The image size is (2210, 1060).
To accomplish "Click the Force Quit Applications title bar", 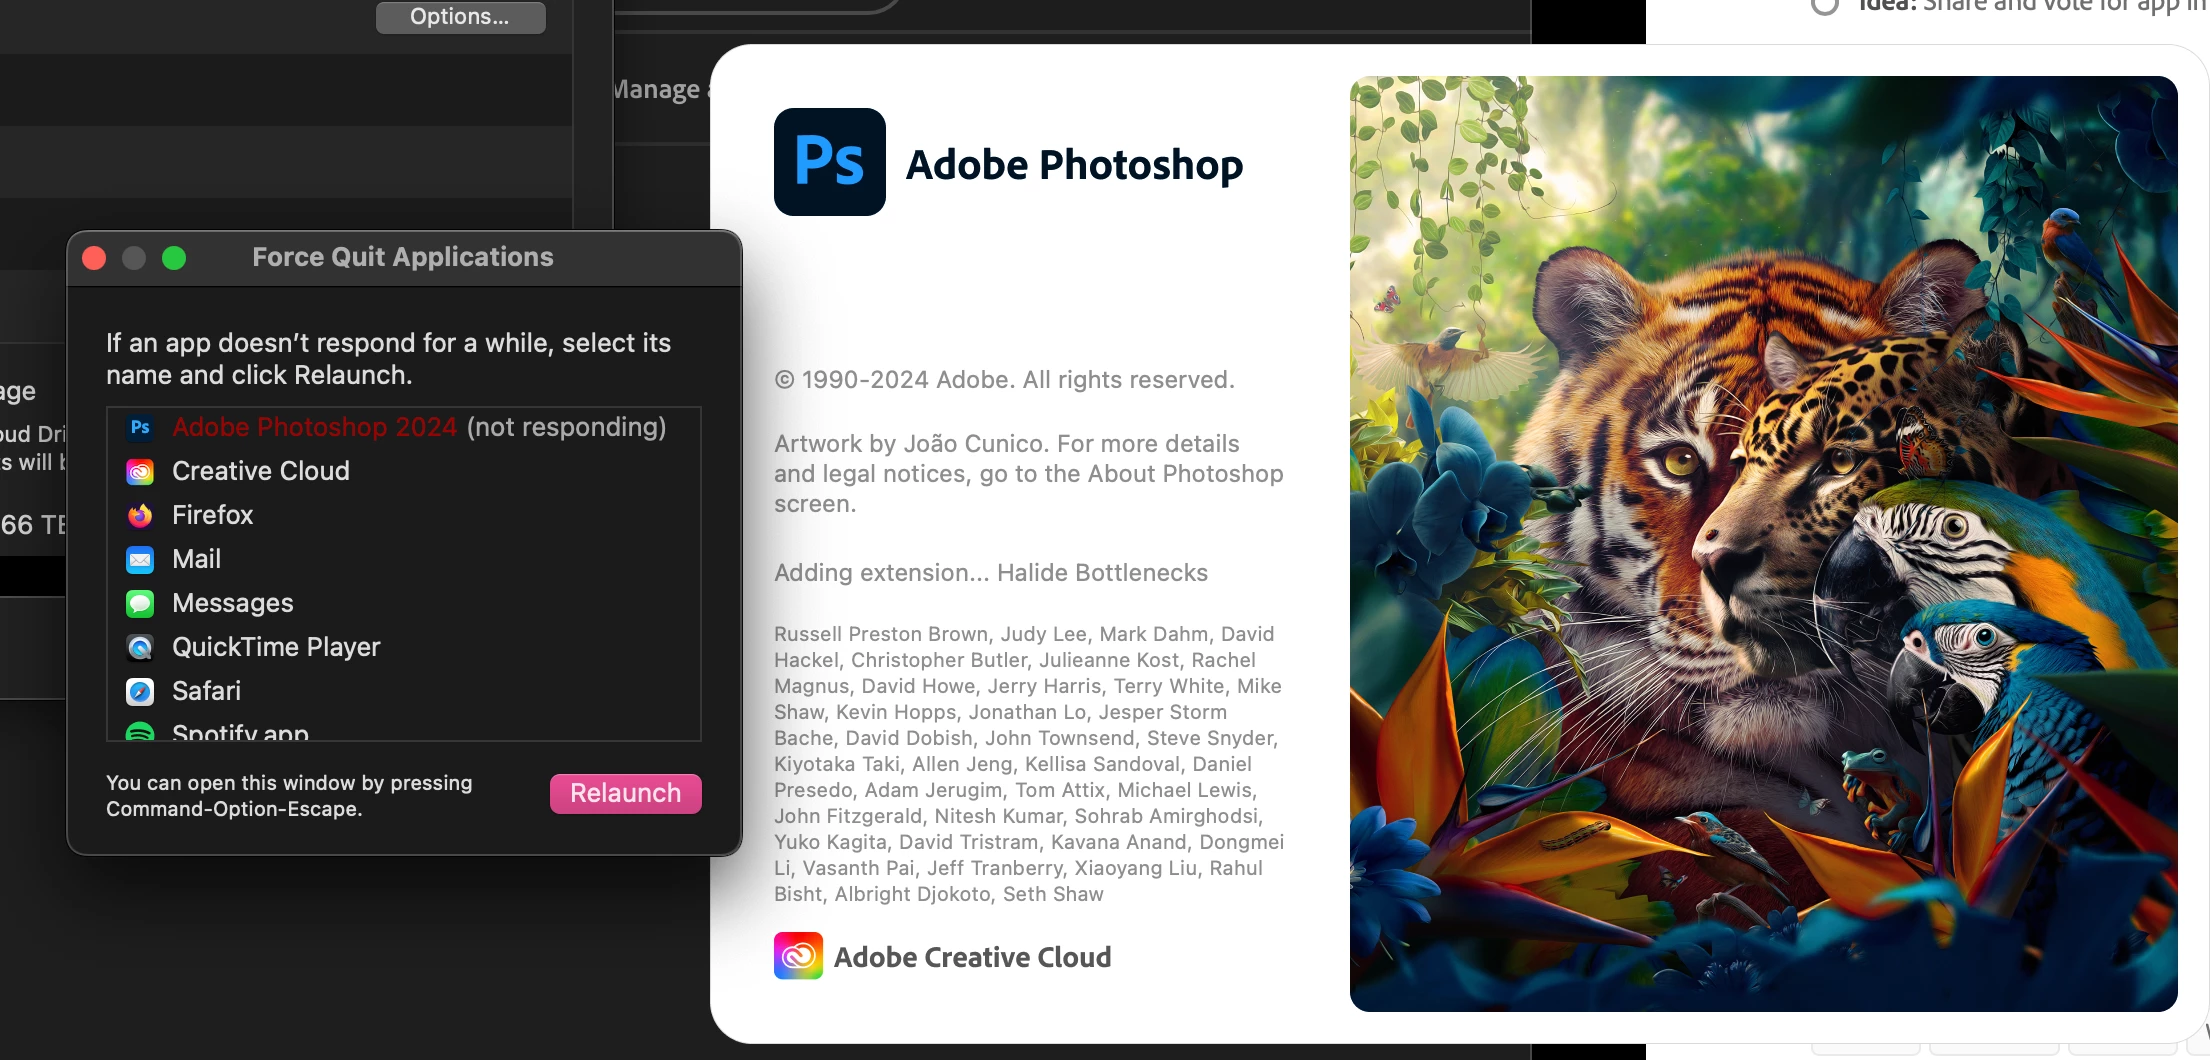I will pos(403,258).
